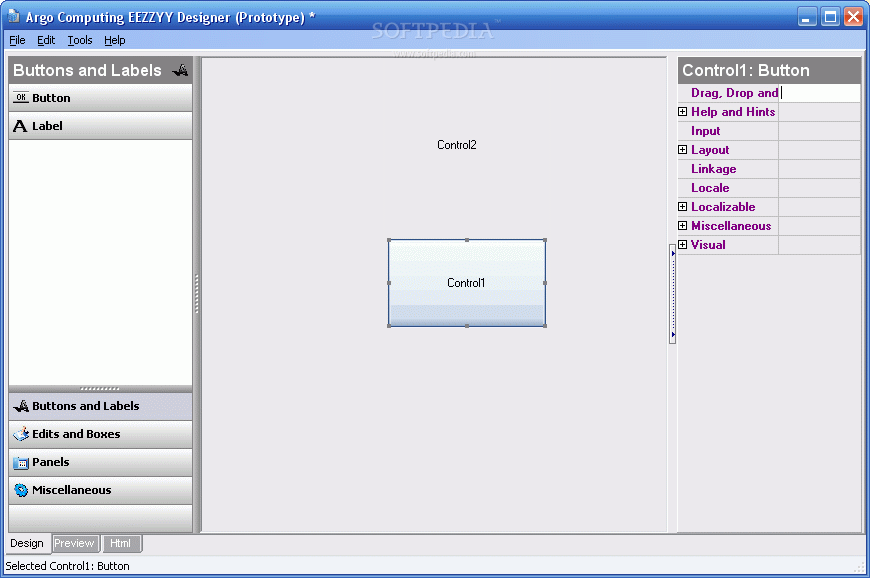Click the icon in the Buttons and Labels header
This screenshot has height=578, width=870.
coord(180,70)
